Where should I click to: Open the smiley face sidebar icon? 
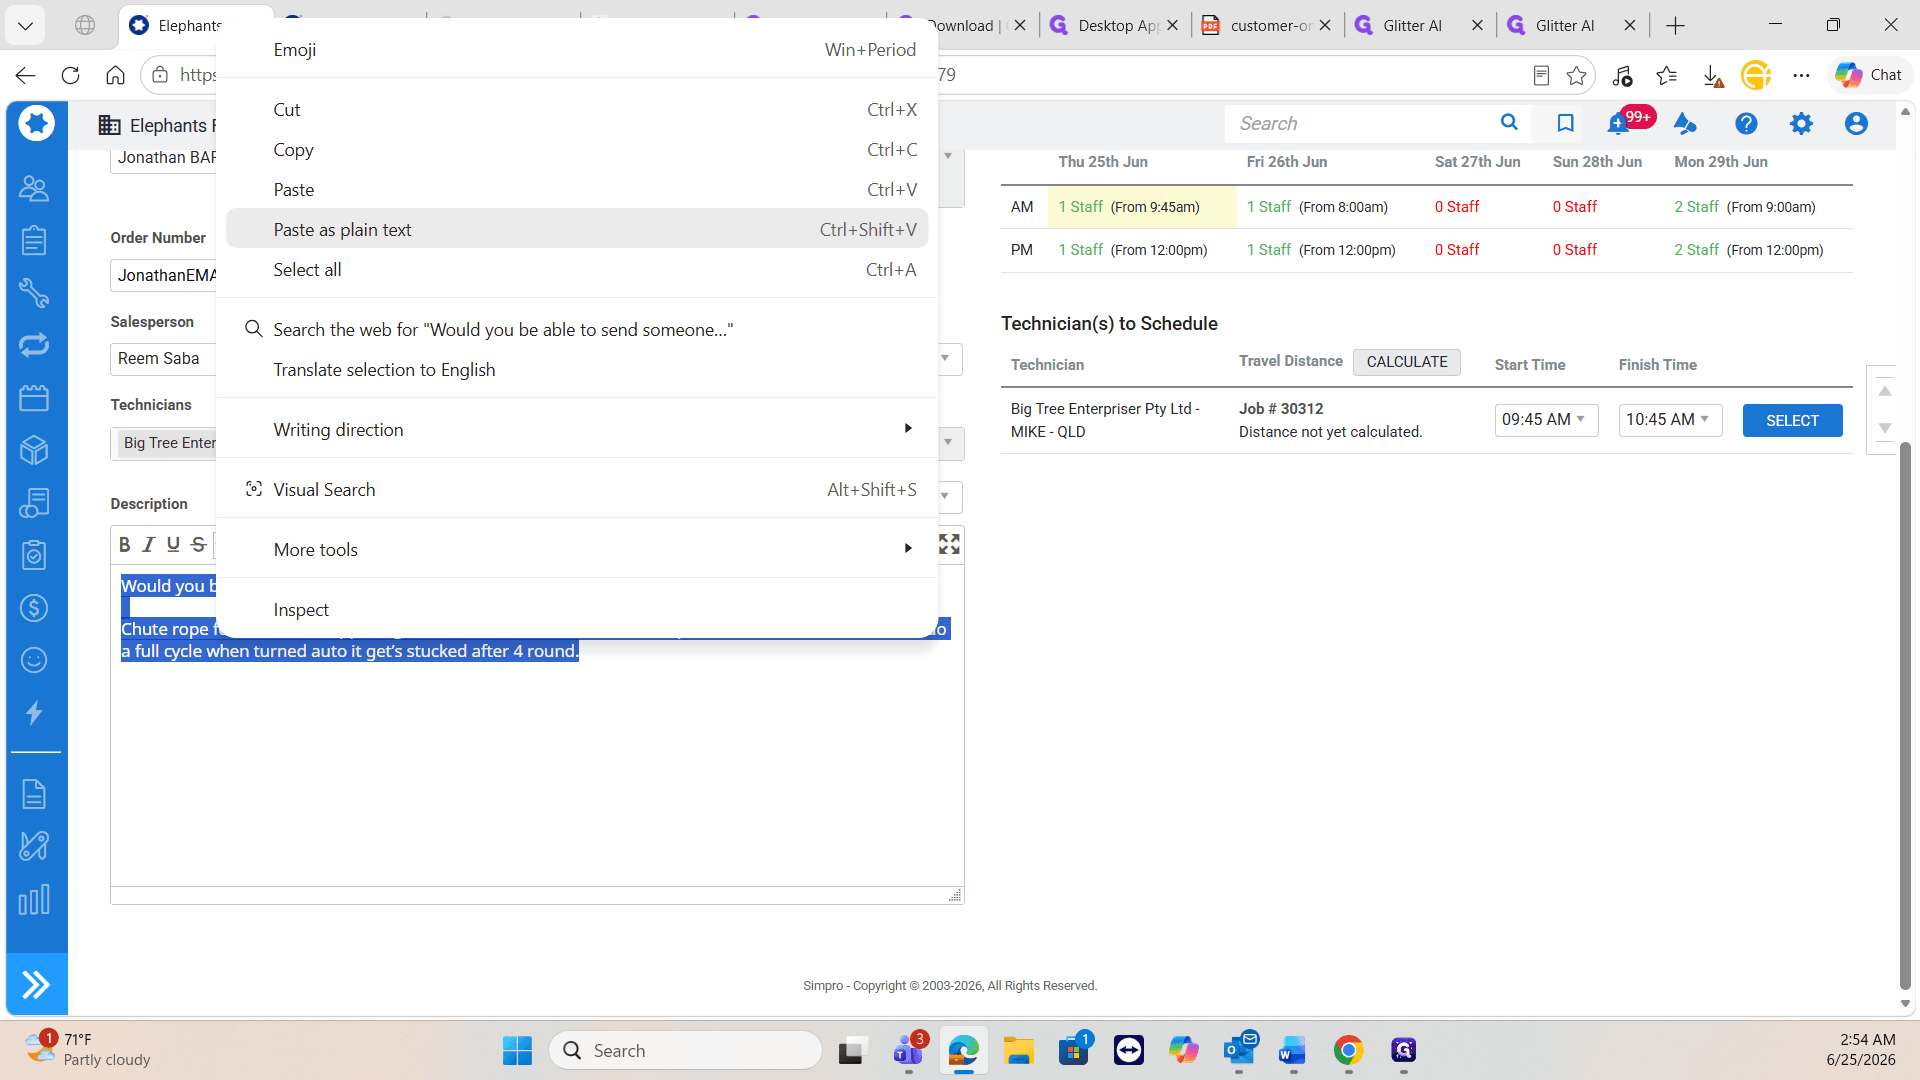click(34, 660)
